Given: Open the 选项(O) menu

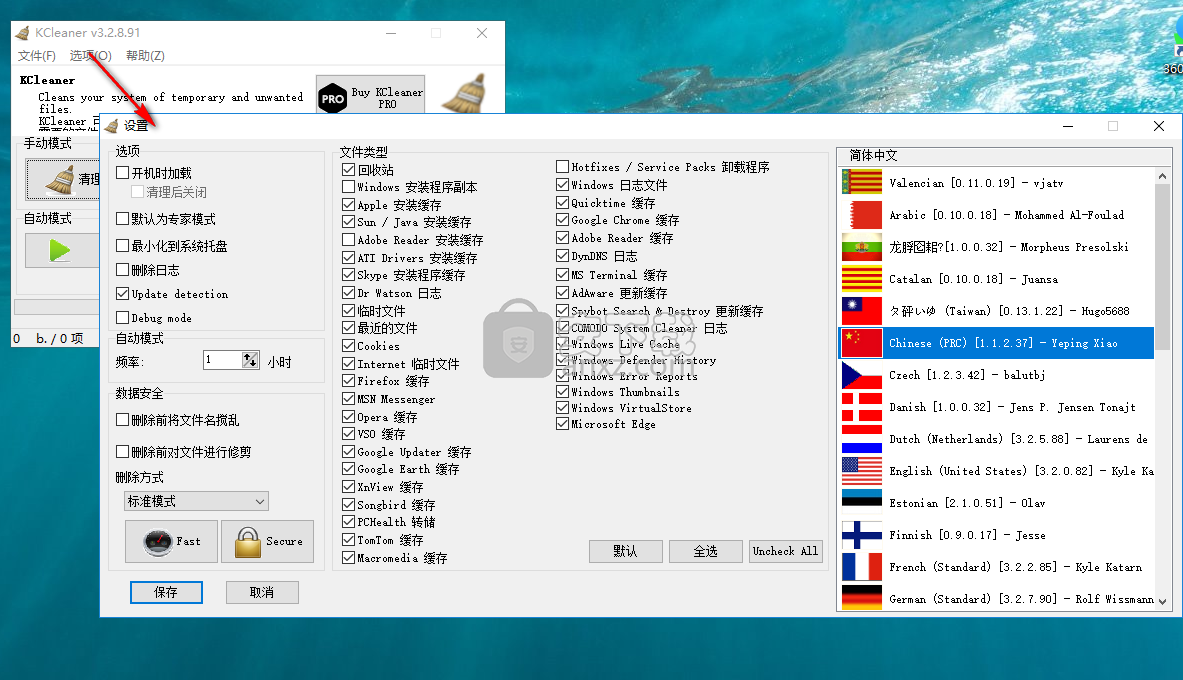Looking at the screenshot, I should 91,56.
